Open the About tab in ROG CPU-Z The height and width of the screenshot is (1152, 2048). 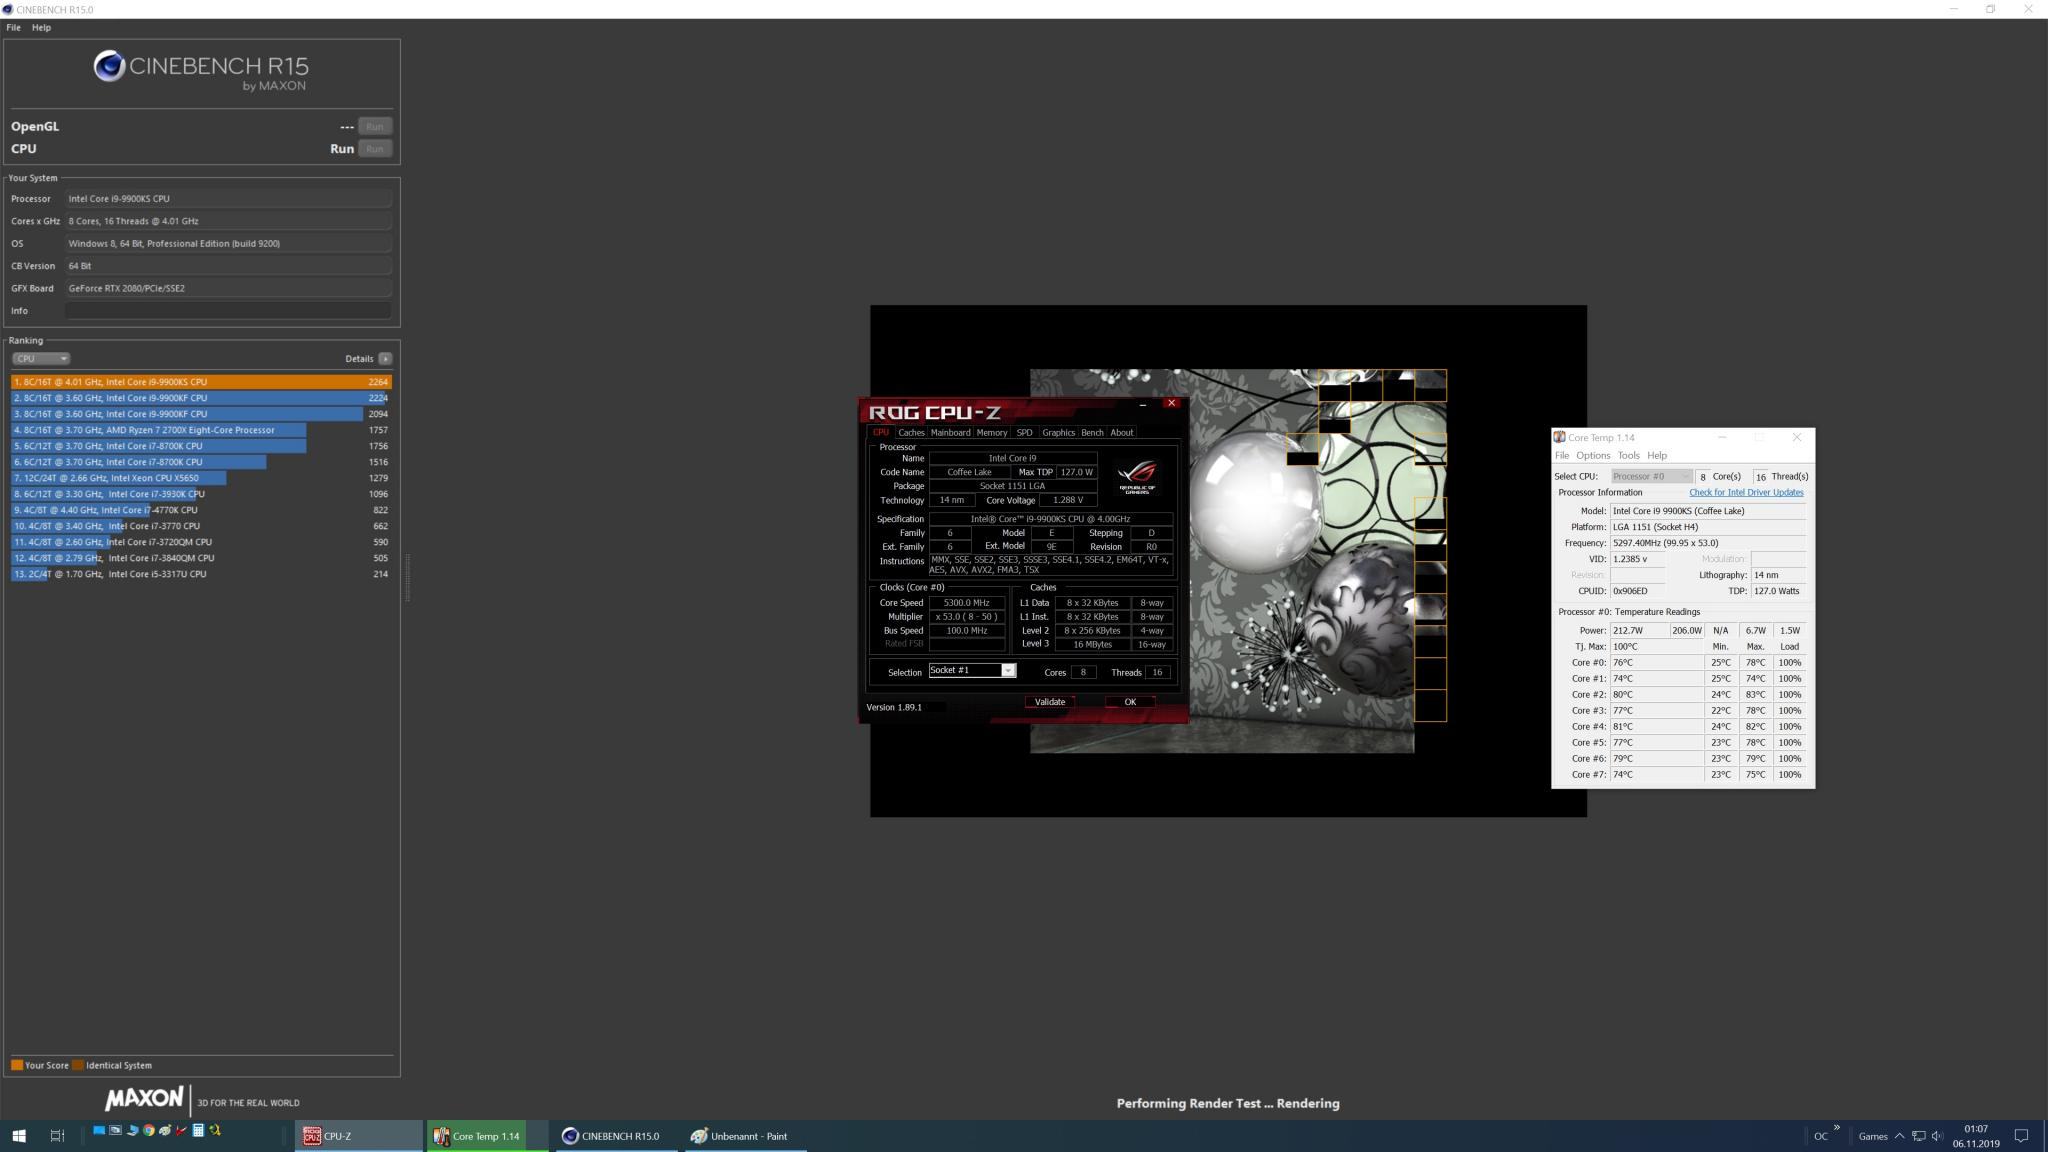(1121, 432)
